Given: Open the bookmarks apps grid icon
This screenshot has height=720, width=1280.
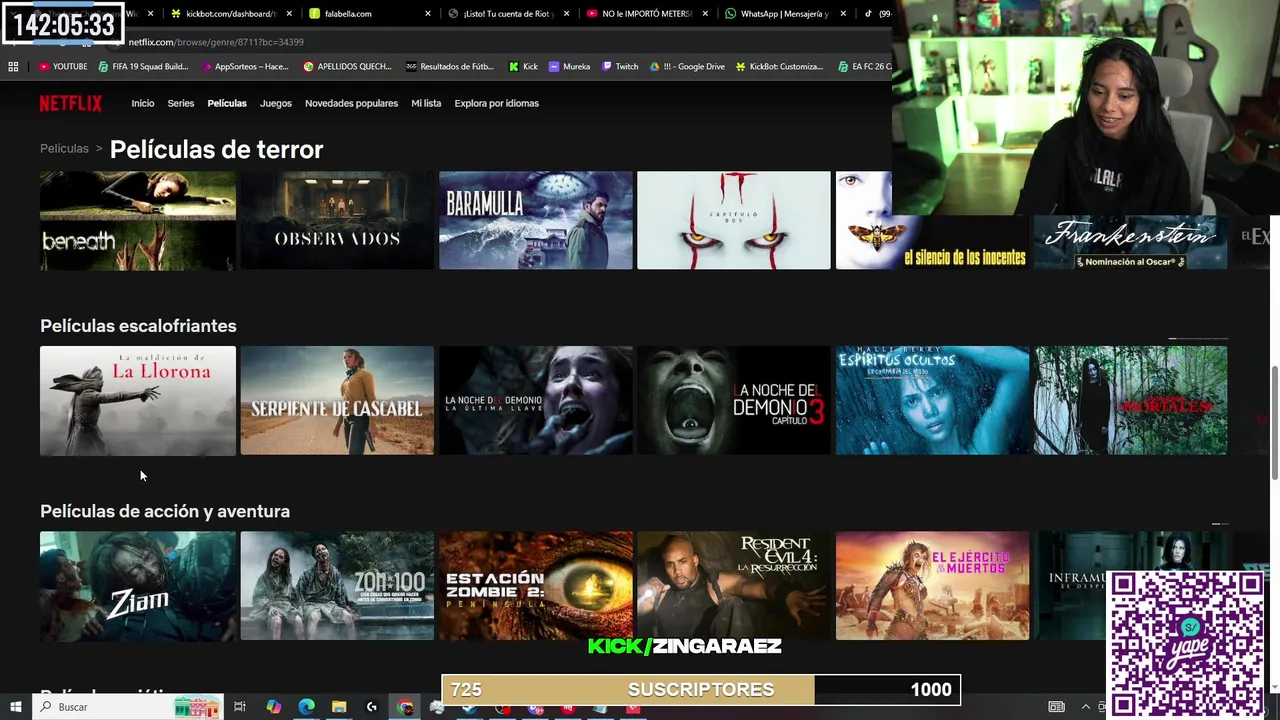Looking at the screenshot, I should (x=13, y=66).
